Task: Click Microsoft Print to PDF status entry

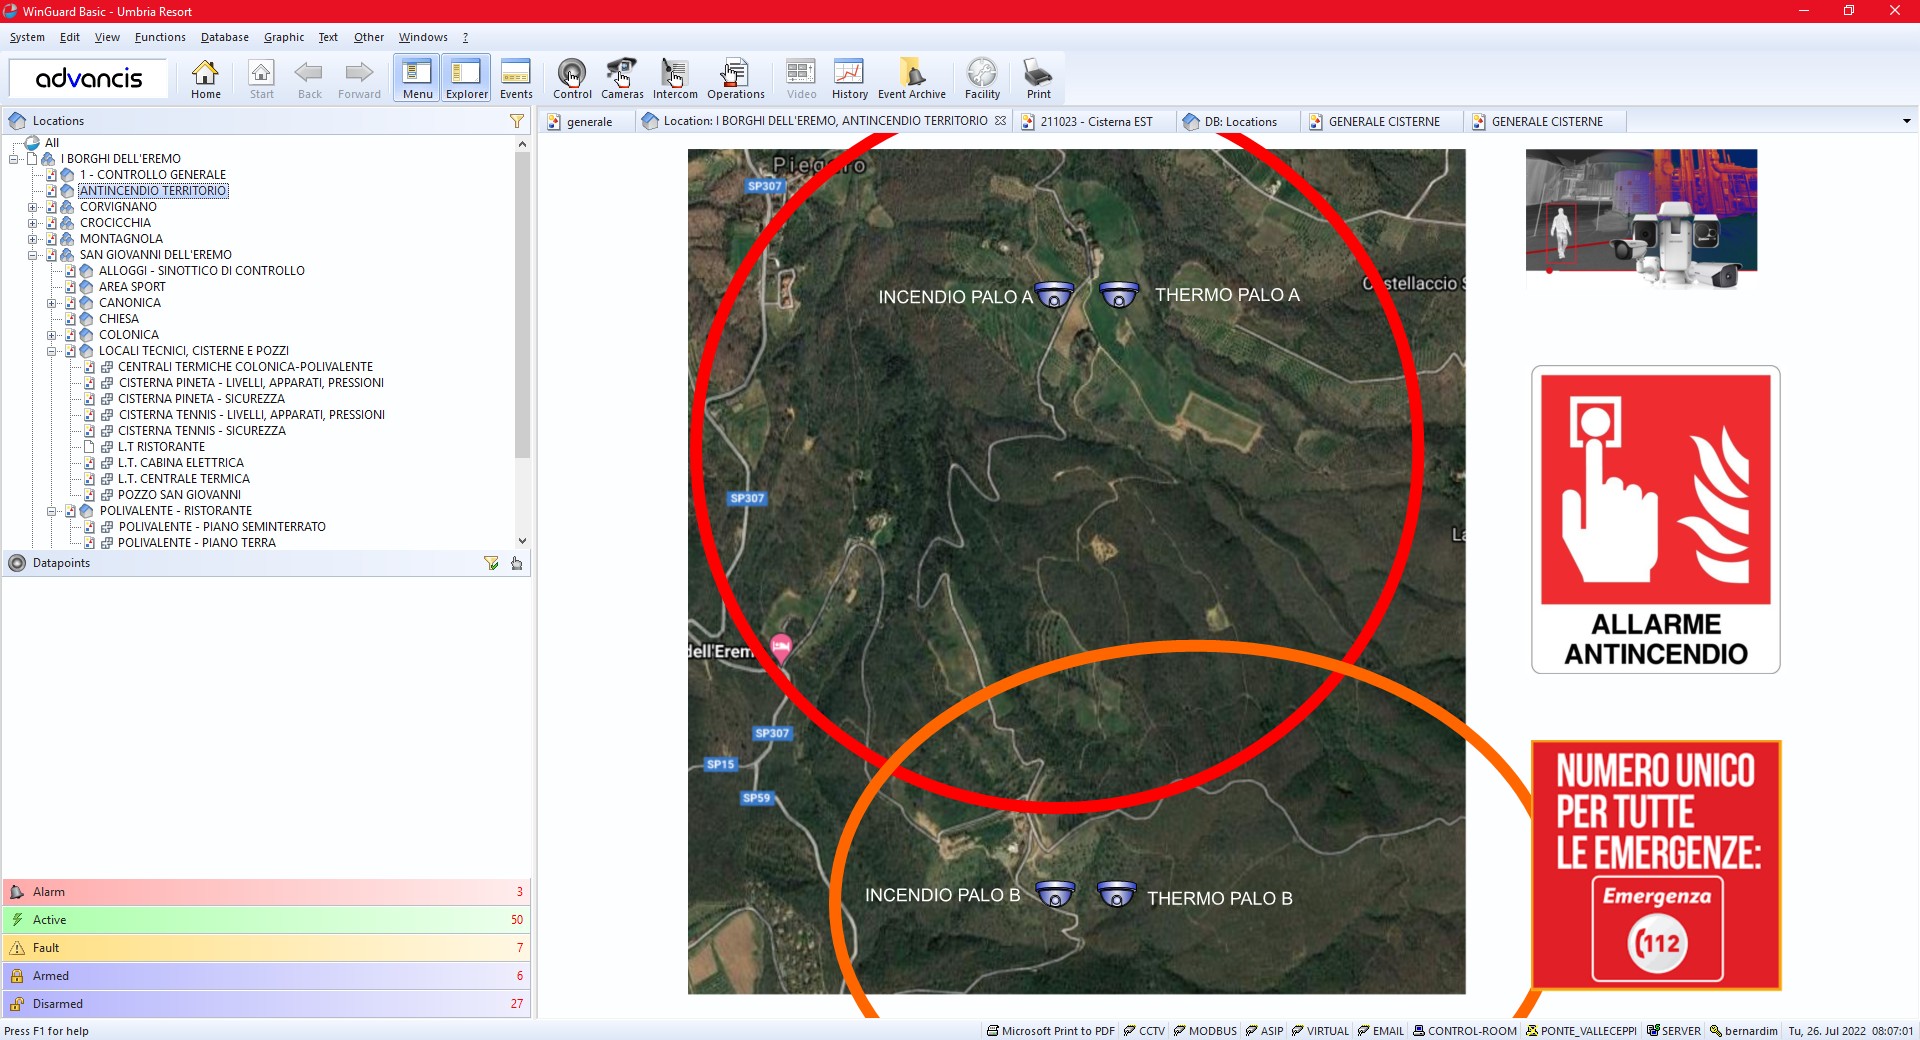Action: 1050,1031
